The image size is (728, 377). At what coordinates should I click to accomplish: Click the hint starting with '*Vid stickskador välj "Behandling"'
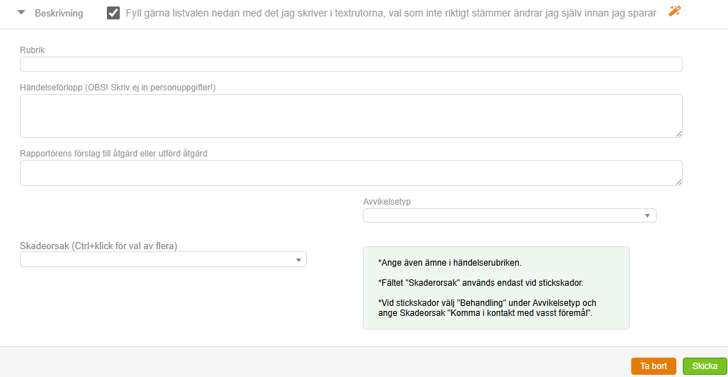[487, 308]
